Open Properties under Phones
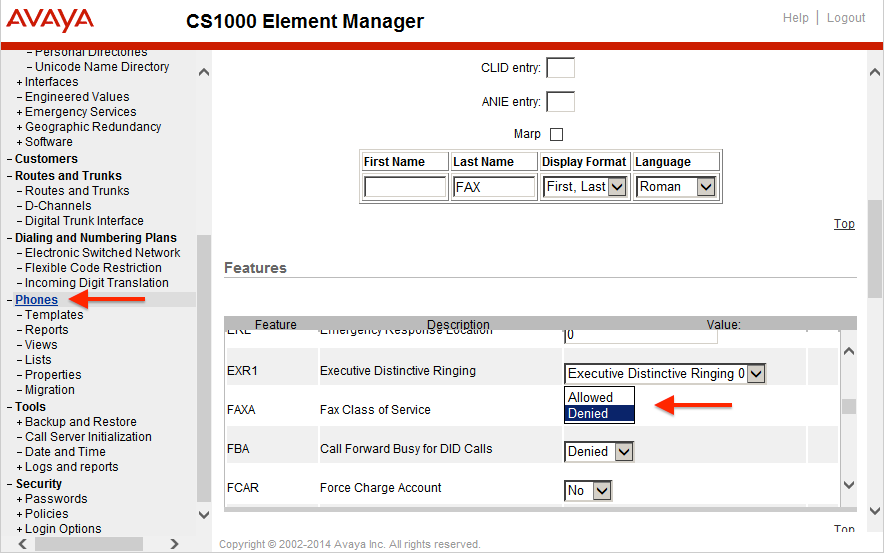884x553 pixels. [x=53, y=375]
